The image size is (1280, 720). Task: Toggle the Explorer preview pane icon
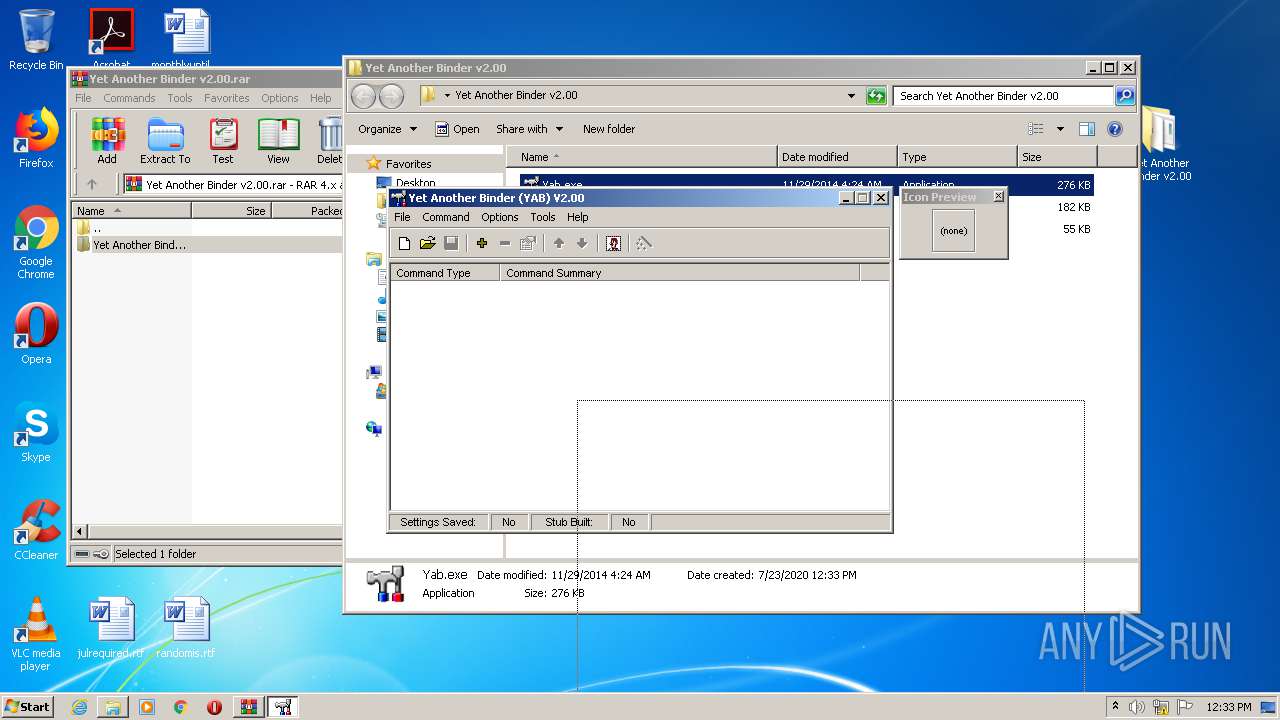[1087, 129]
